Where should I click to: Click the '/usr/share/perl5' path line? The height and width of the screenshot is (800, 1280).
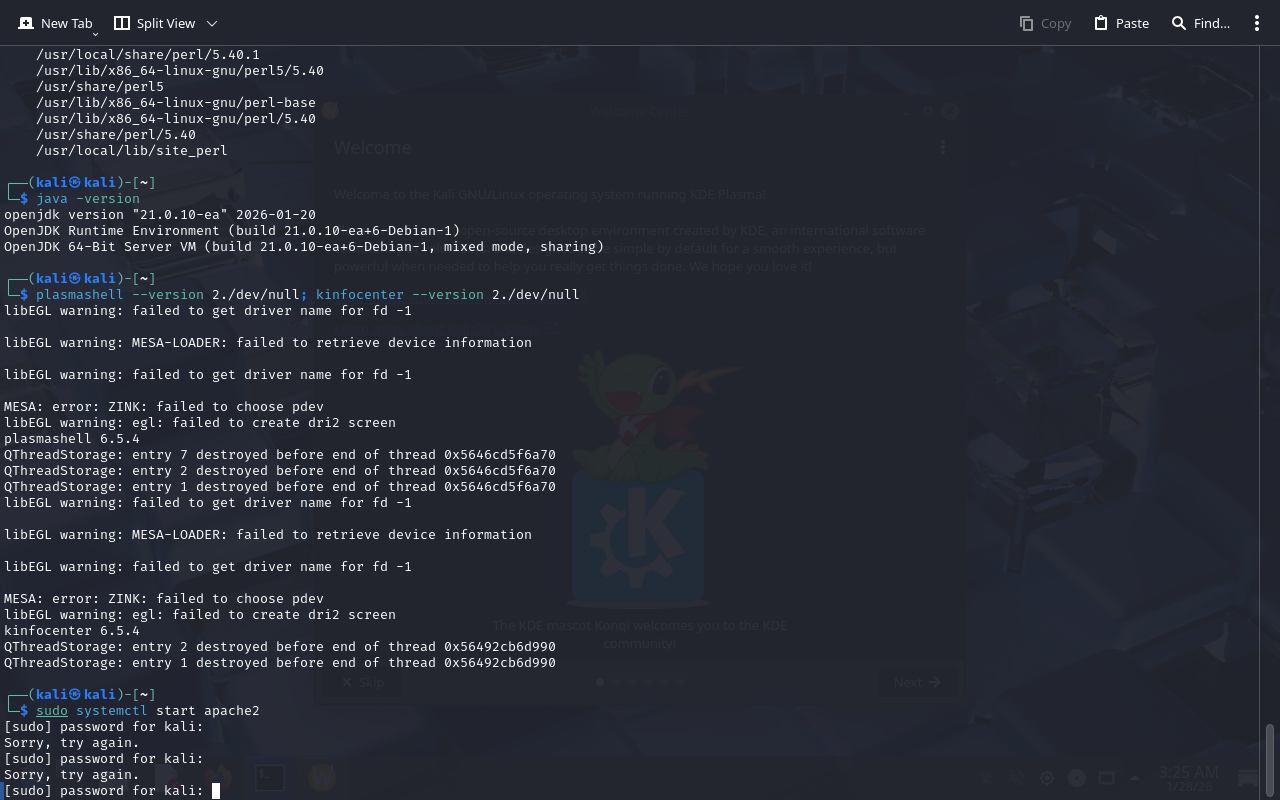coord(100,87)
